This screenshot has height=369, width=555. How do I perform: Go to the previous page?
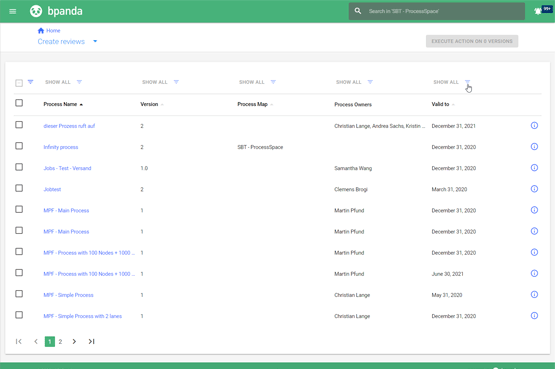36,341
